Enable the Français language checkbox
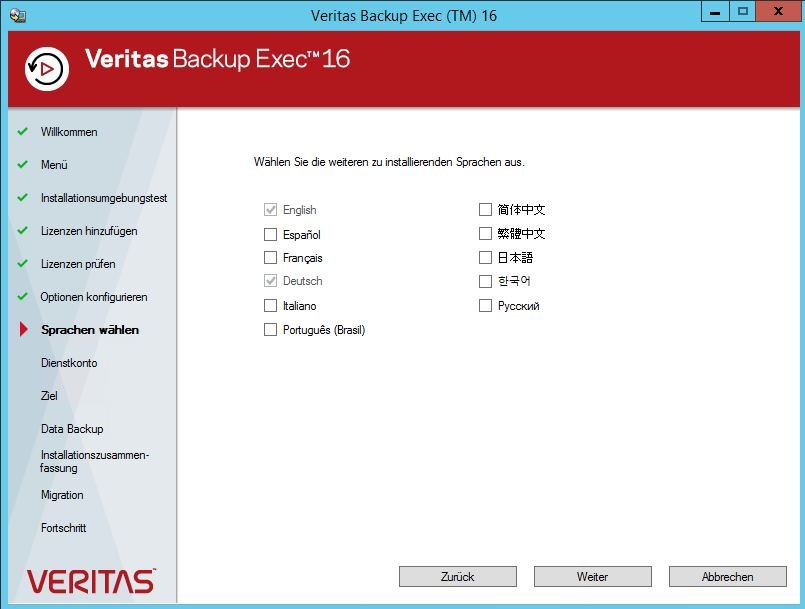 coord(270,257)
